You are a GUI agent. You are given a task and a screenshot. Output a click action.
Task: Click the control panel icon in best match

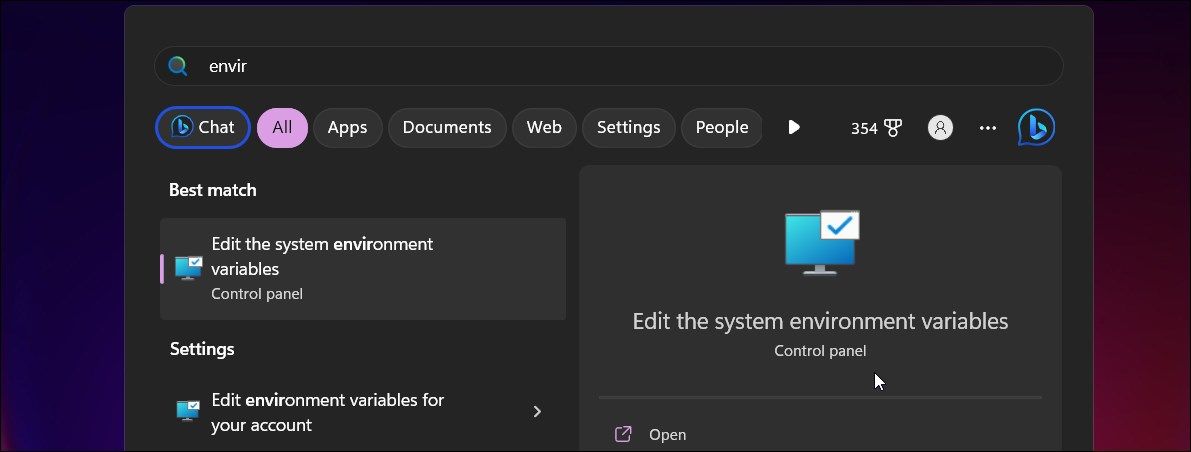click(188, 268)
